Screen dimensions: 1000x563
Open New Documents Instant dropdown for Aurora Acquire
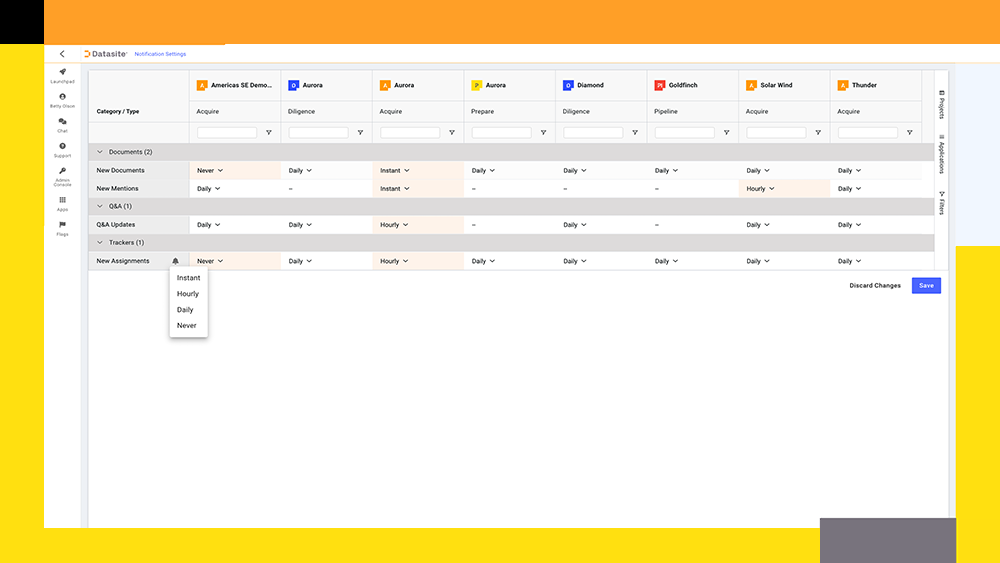(x=395, y=170)
